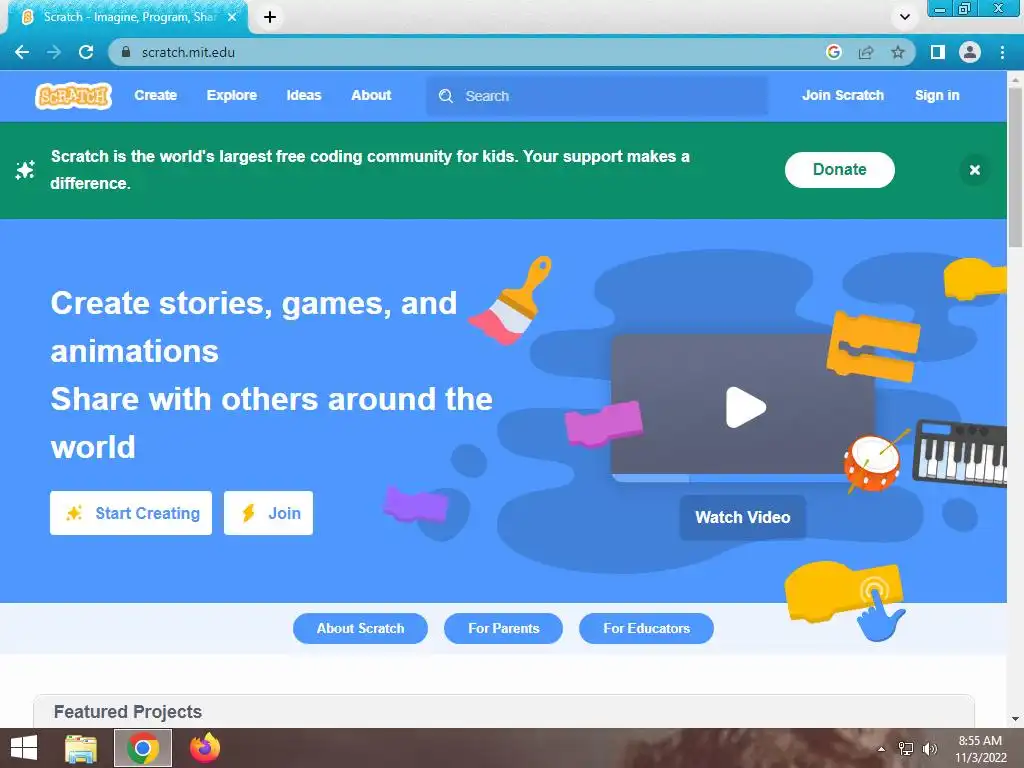This screenshot has height=768, width=1024.
Task: Open the About Scratch pill button
Action: point(360,628)
